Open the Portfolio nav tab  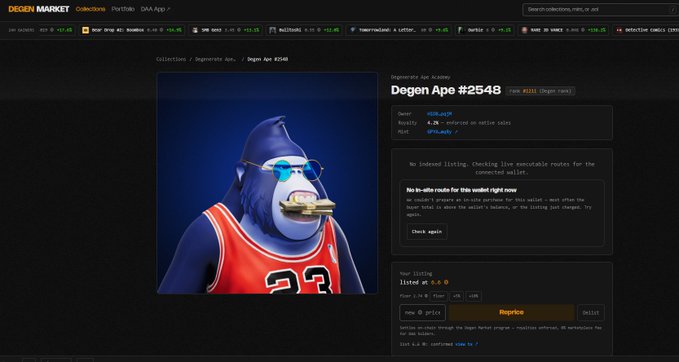coord(123,9)
